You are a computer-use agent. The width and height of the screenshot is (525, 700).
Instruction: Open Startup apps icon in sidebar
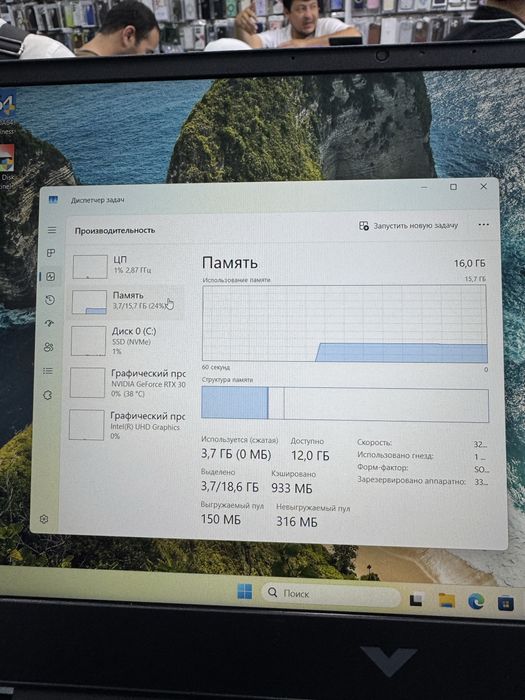tap(50, 324)
